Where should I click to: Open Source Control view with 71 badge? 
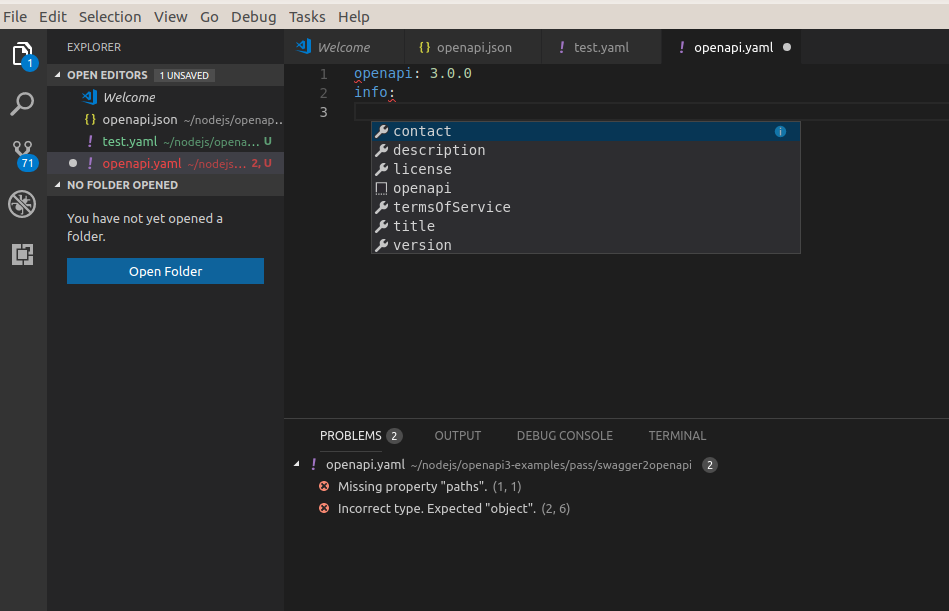click(24, 155)
